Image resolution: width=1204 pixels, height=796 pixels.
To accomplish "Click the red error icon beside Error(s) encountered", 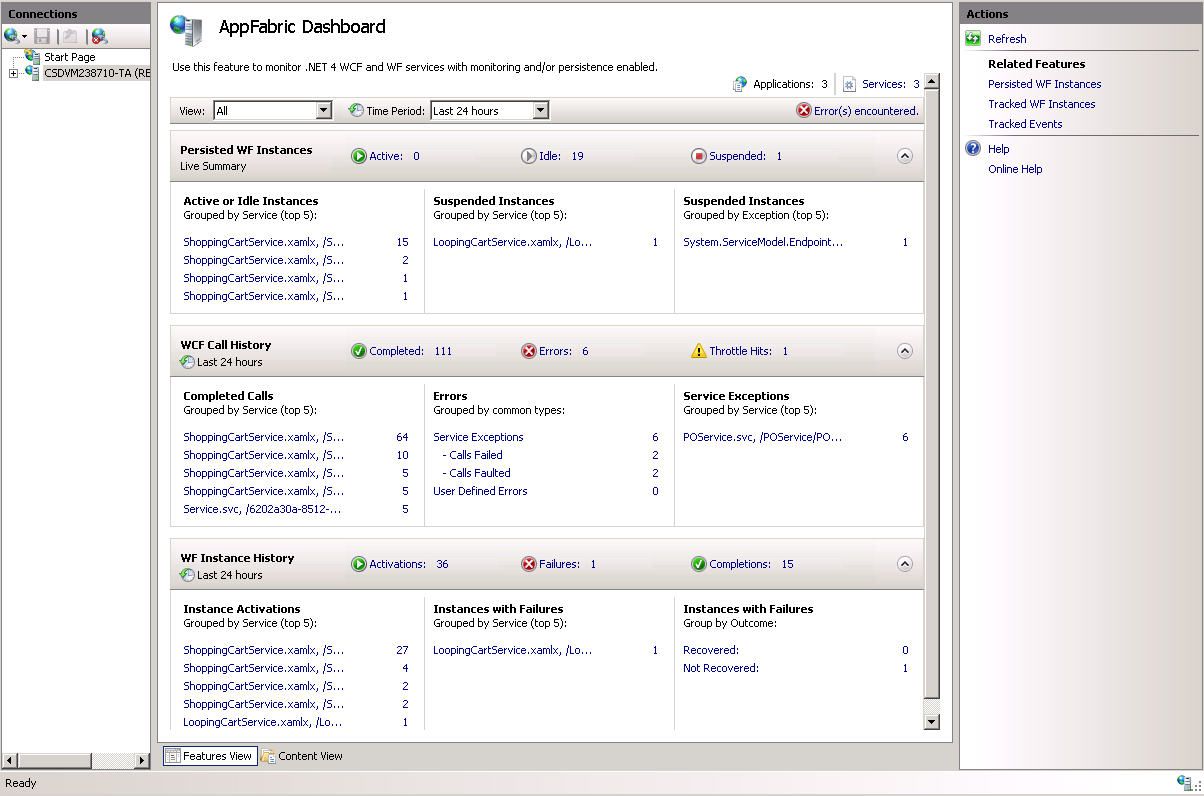I will [804, 110].
